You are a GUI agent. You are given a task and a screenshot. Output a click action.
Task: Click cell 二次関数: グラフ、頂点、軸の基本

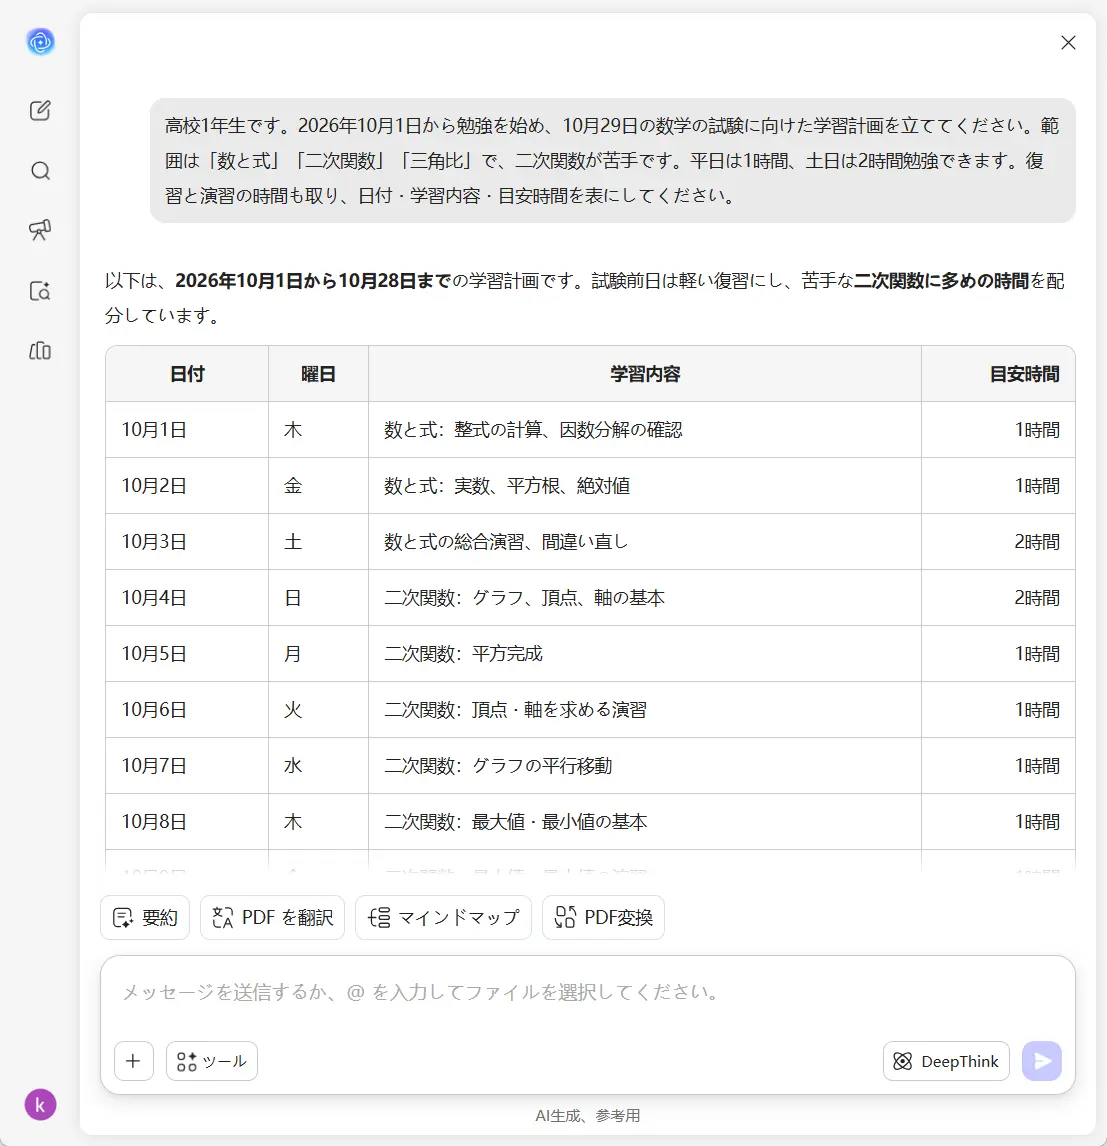pyautogui.click(x=645, y=598)
